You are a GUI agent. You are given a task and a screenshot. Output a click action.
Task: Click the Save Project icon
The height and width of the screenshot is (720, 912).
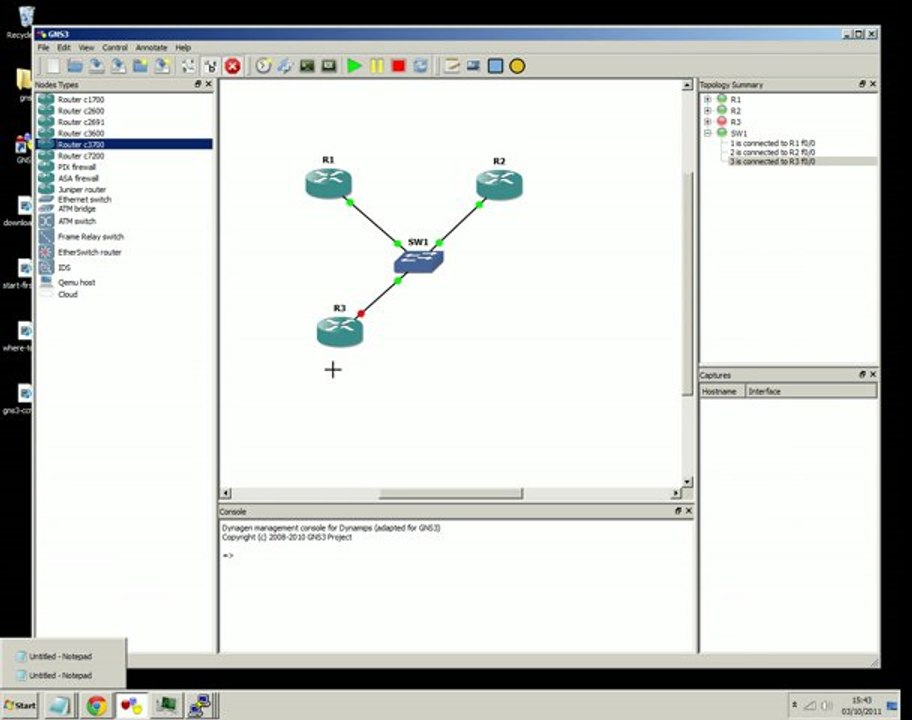pos(162,66)
